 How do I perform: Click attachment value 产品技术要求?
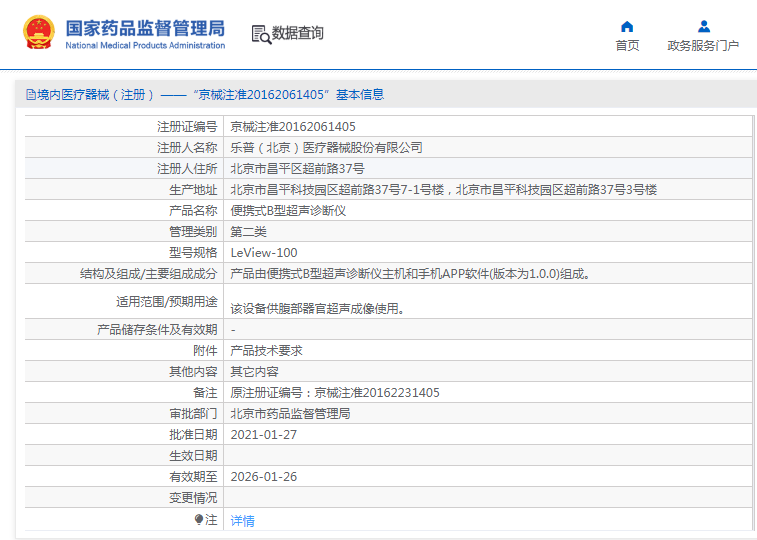click(x=266, y=351)
